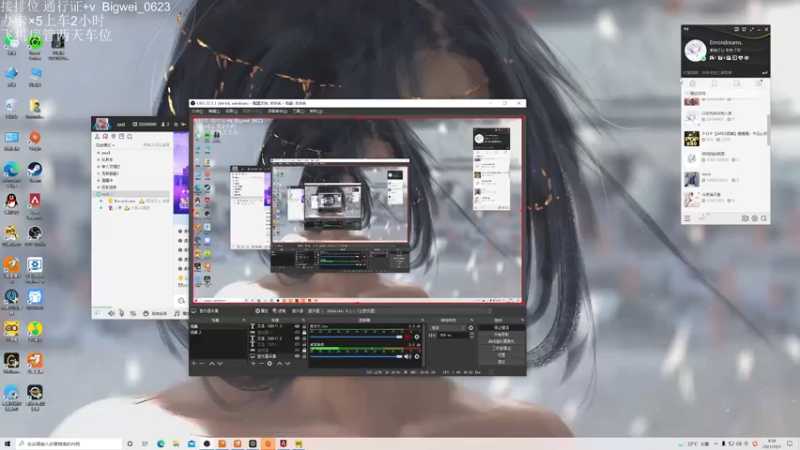Open the OBS Studio desktop shortcut

(x=35, y=235)
